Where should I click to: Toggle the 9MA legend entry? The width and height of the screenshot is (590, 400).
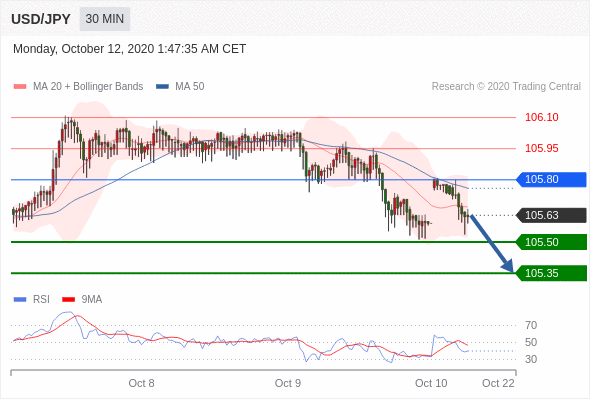click(82, 300)
